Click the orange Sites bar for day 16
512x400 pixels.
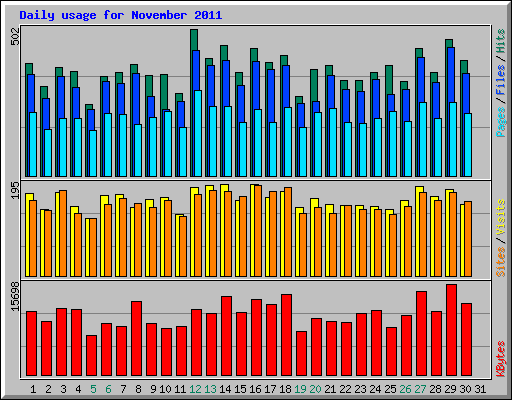[x=258, y=231]
